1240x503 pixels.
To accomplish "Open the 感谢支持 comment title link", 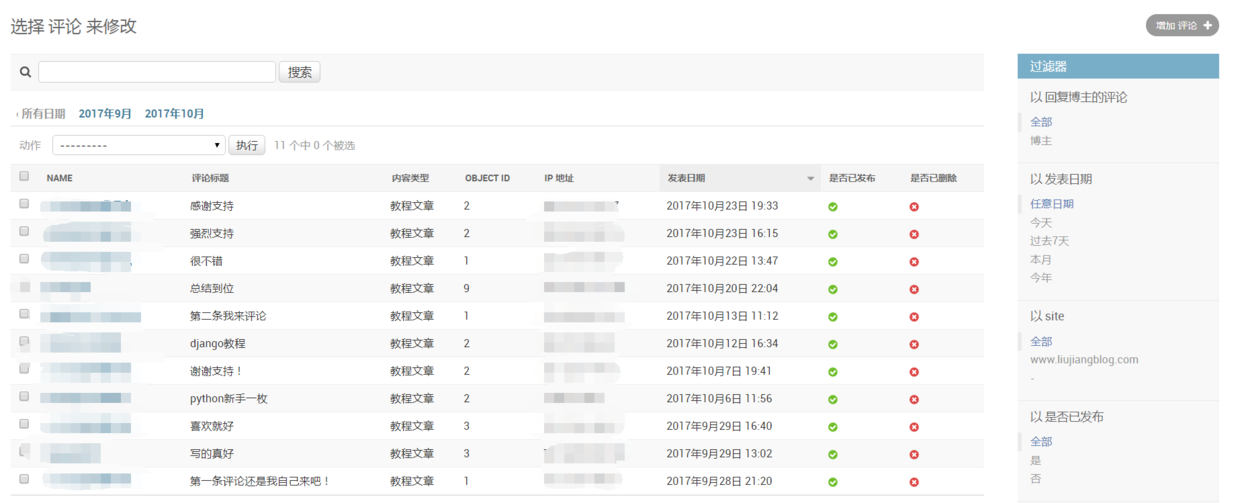I will 212,206.
